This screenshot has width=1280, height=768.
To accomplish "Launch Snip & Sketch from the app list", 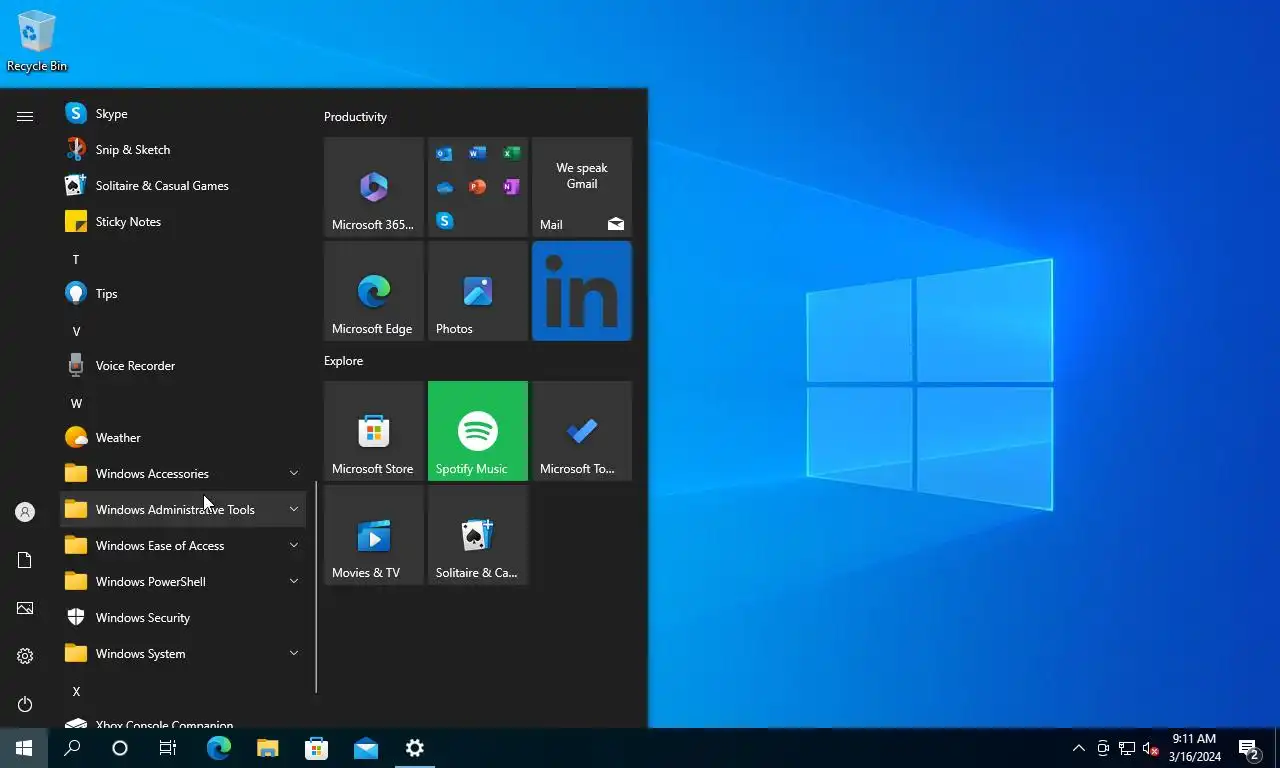I will click(x=183, y=150).
